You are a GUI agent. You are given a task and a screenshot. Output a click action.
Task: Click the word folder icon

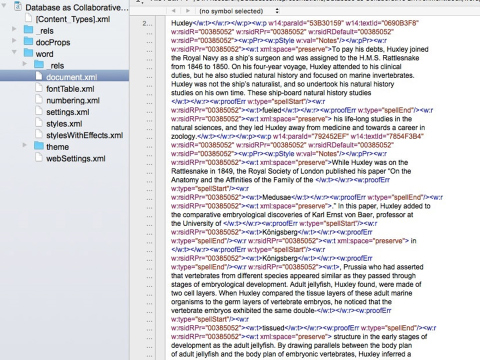click(x=29, y=53)
